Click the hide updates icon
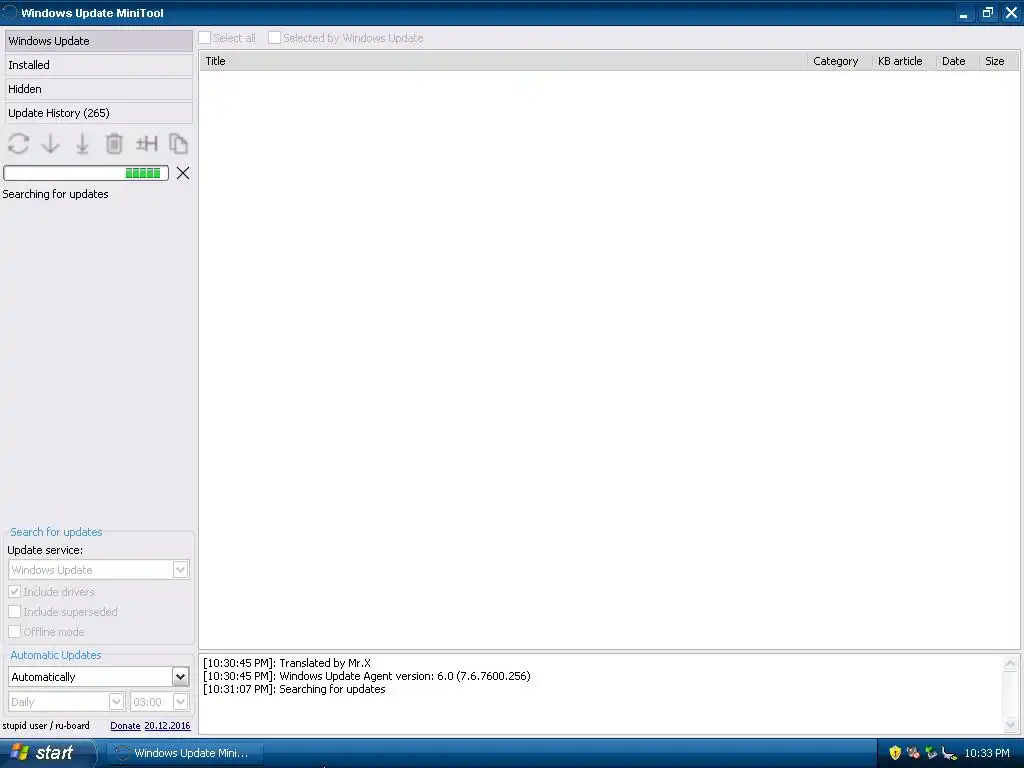Screen dimensions: 1024x768 (146, 144)
